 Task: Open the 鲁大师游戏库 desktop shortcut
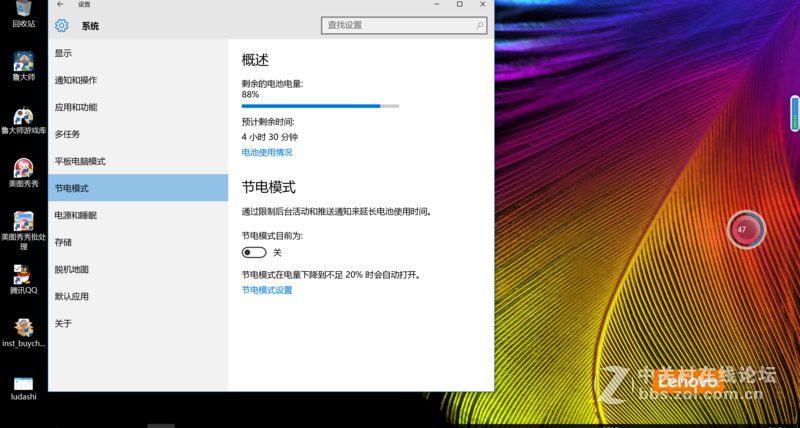(x=23, y=120)
